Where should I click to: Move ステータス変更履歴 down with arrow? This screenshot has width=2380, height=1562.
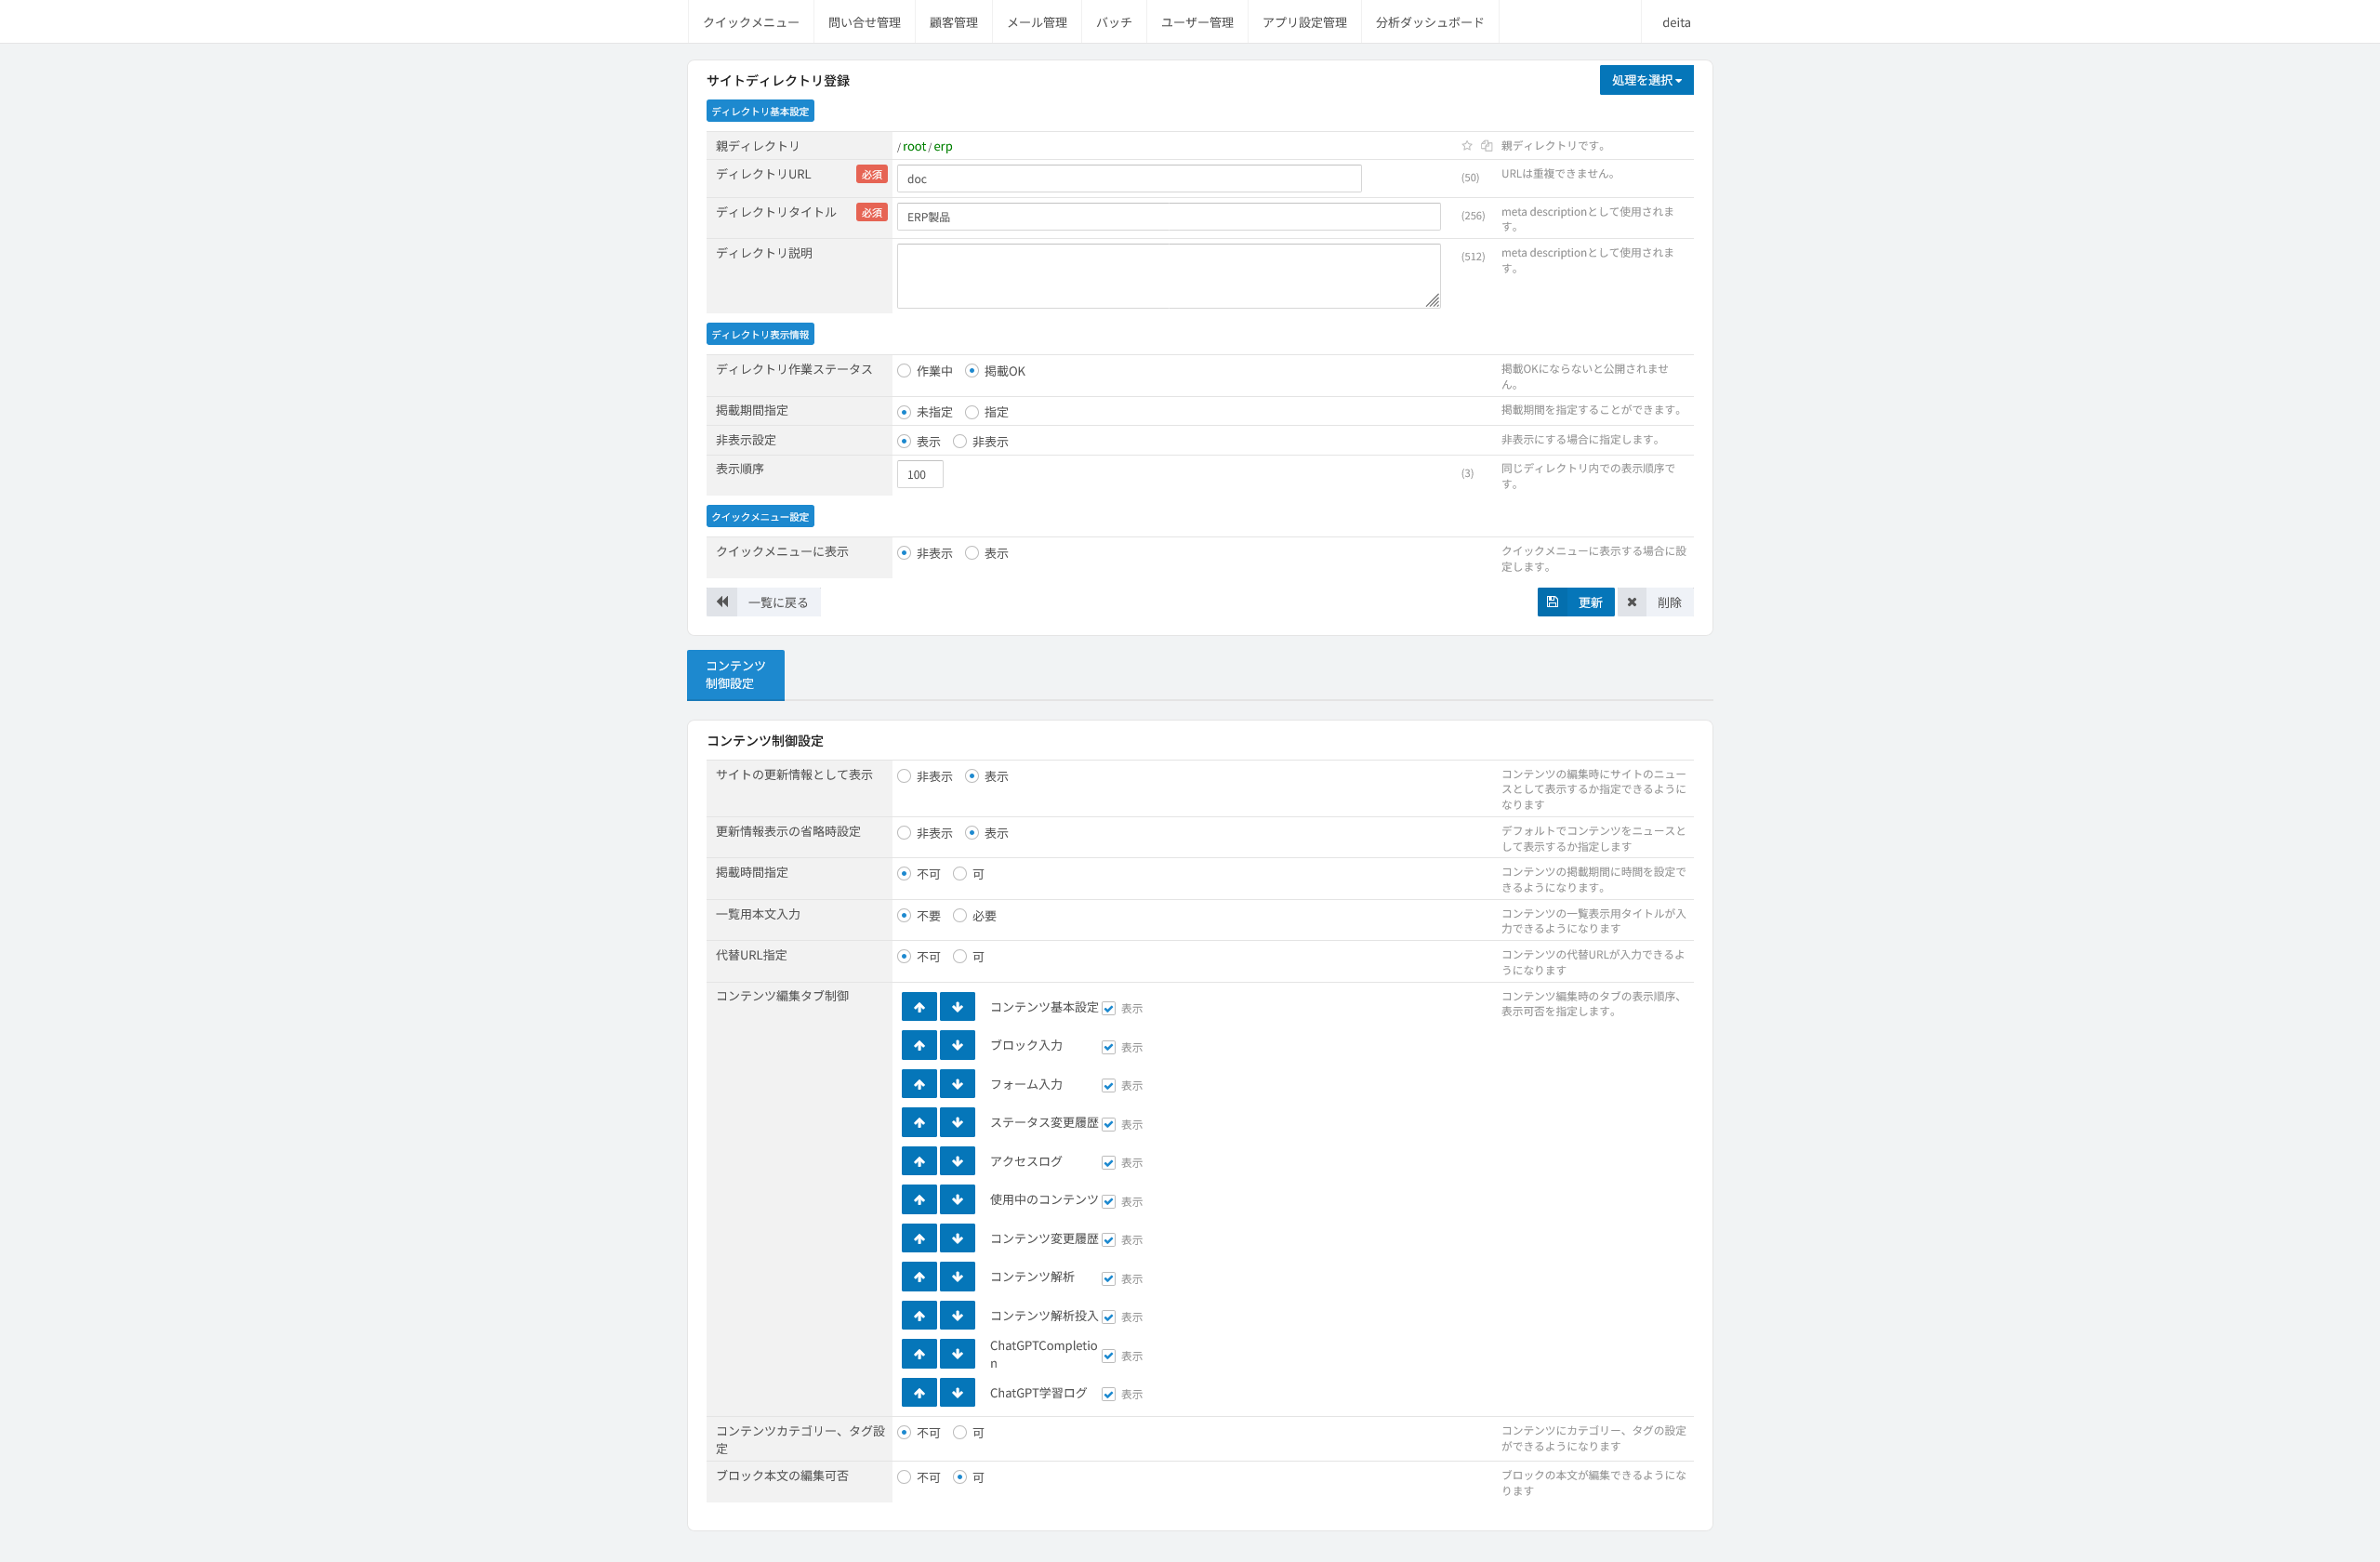(957, 1122)
